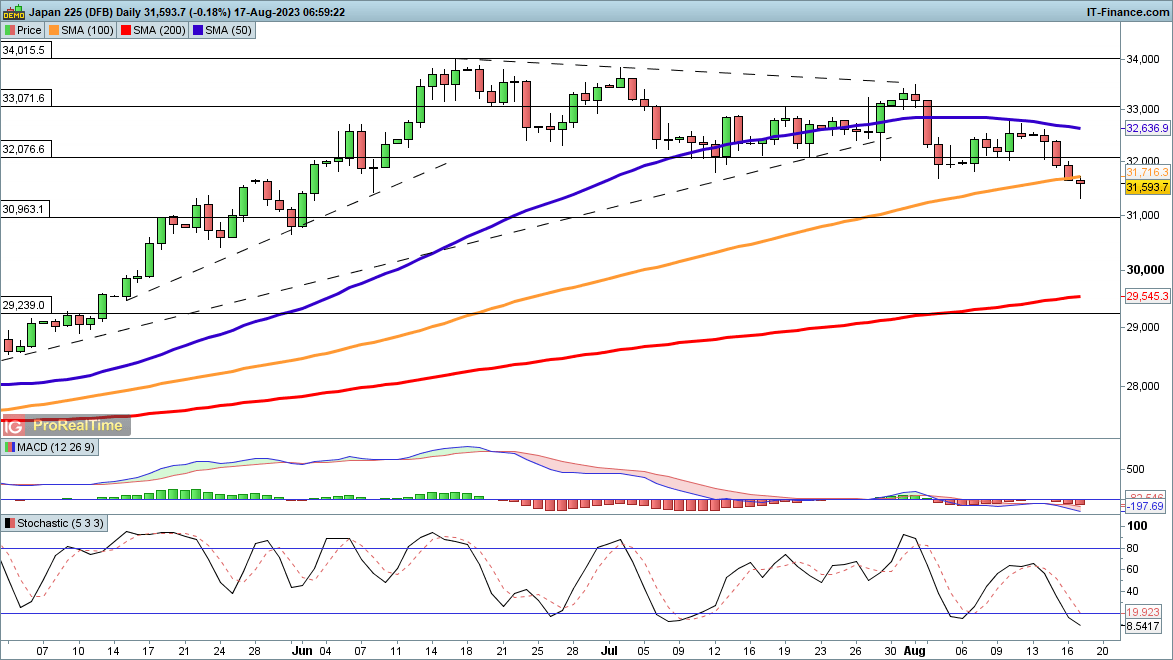Click the SMA 100 value tag 31,716.3
This screenshot has height=660, width=1173.
coord(1147,172)
